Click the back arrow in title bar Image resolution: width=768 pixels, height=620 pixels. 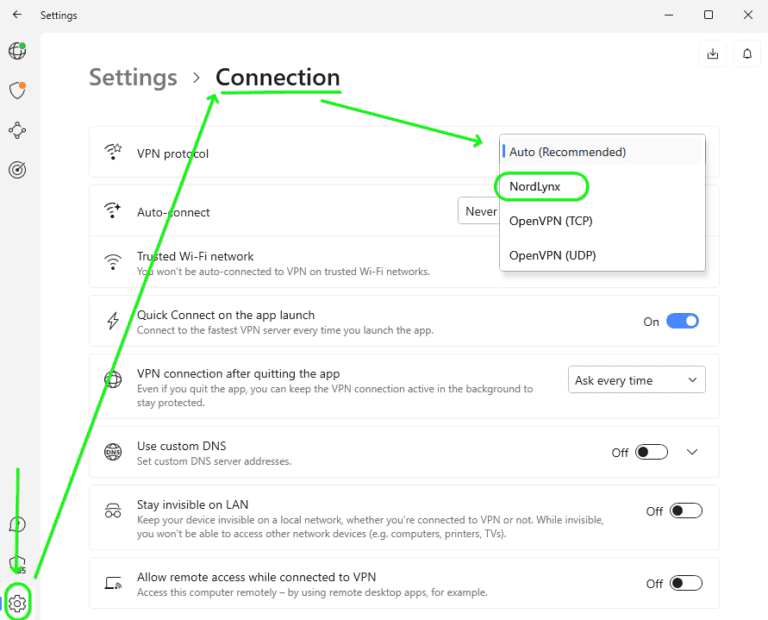click(17, 15)
